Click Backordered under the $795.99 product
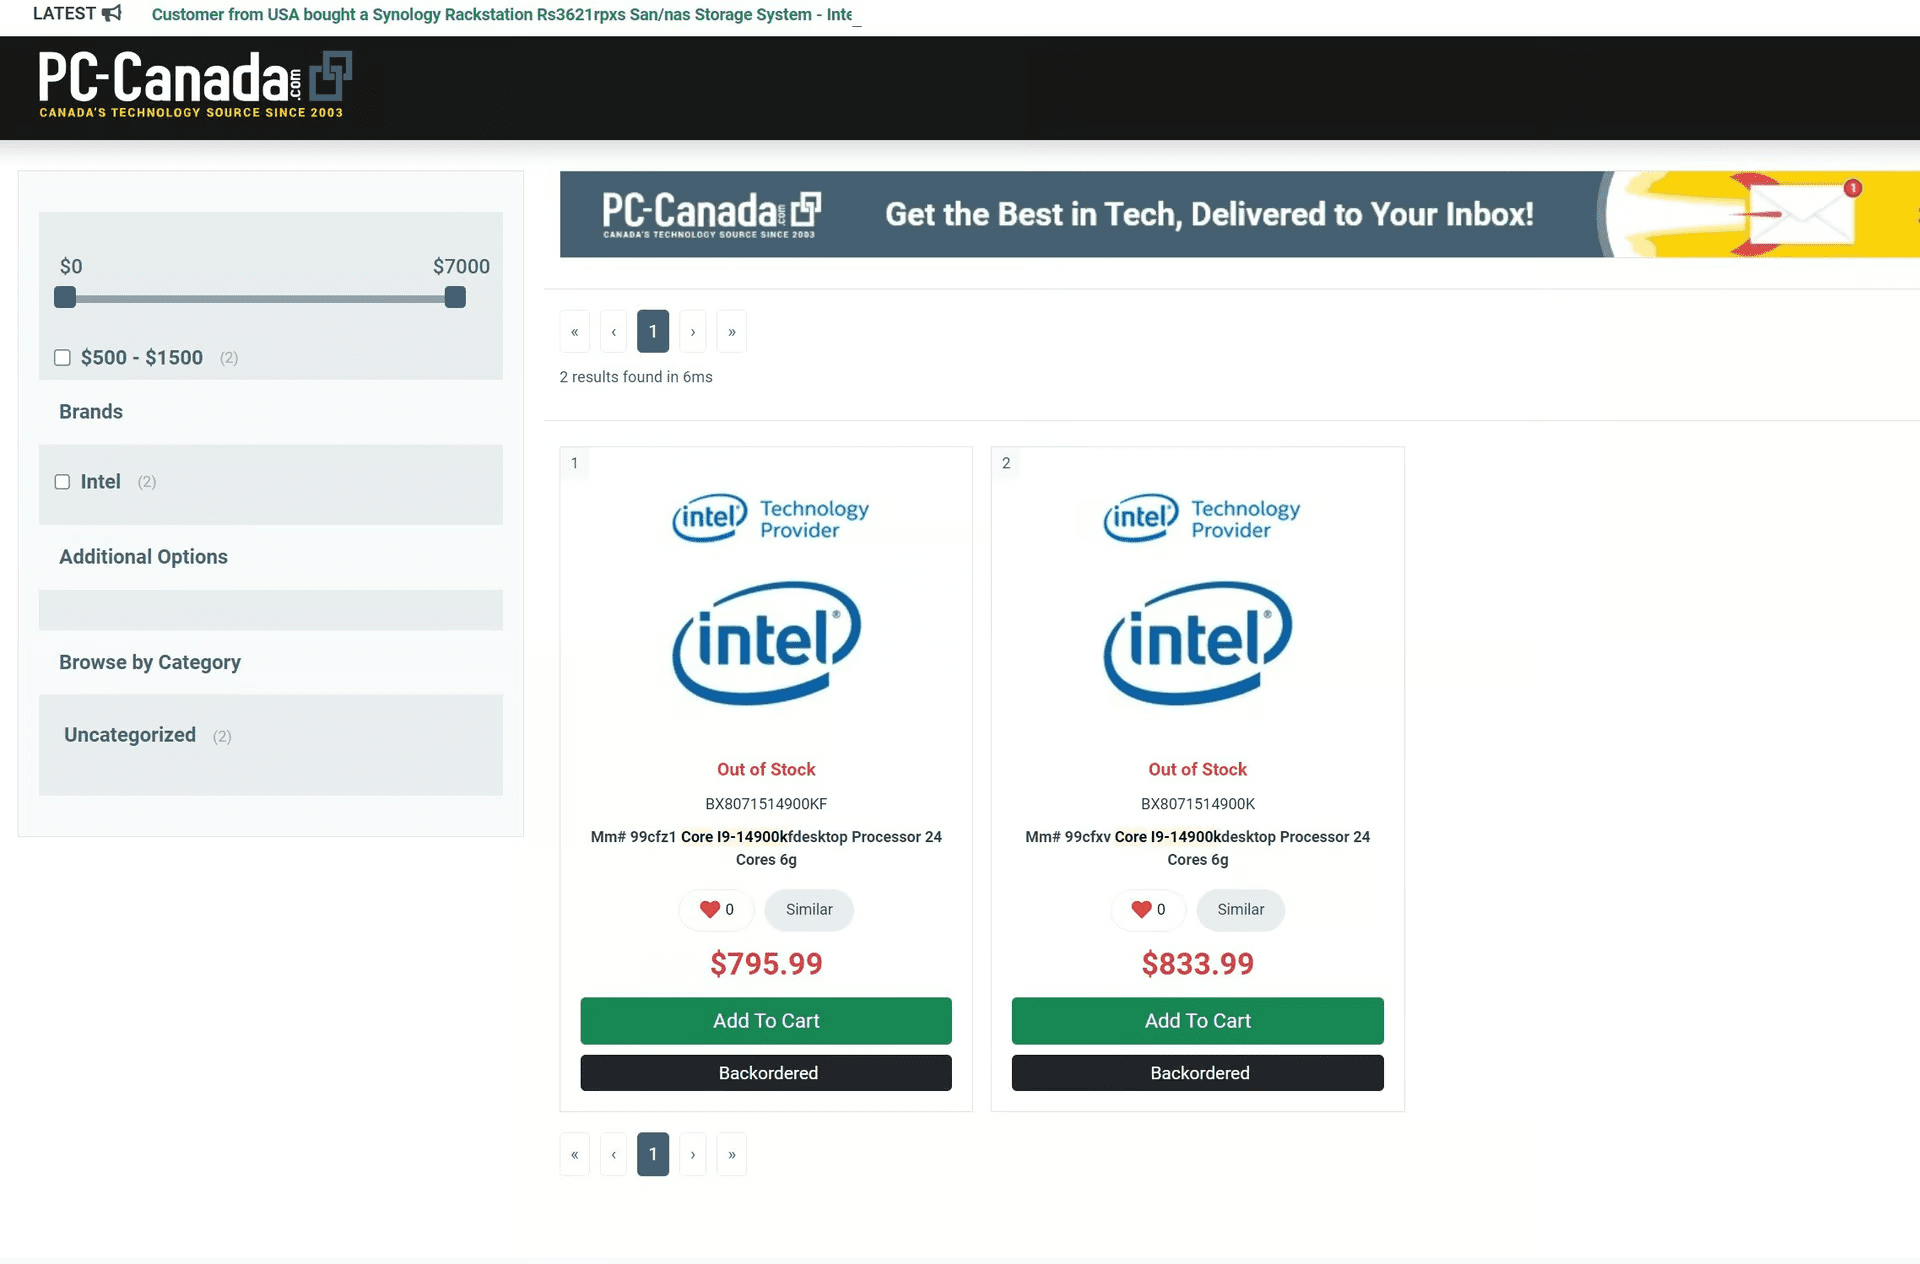This screenshot has width=1920, height=1264. [766, 1073]
